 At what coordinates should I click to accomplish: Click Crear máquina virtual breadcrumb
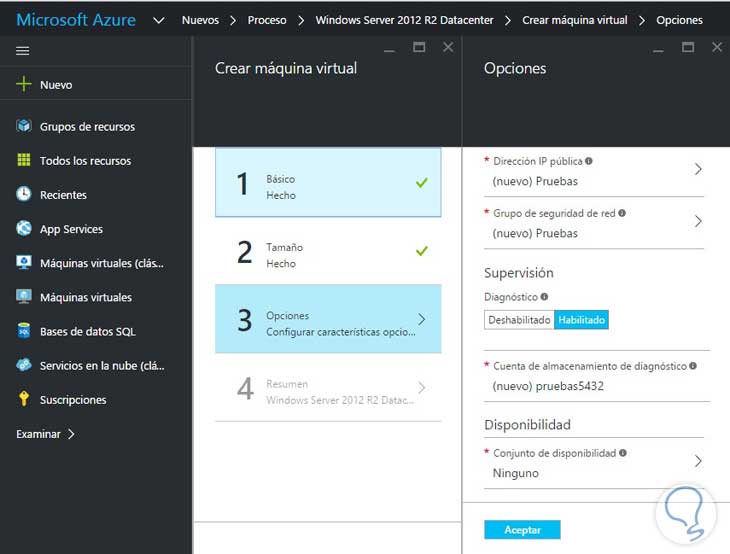pyautogui.click(x=575, y=20)
